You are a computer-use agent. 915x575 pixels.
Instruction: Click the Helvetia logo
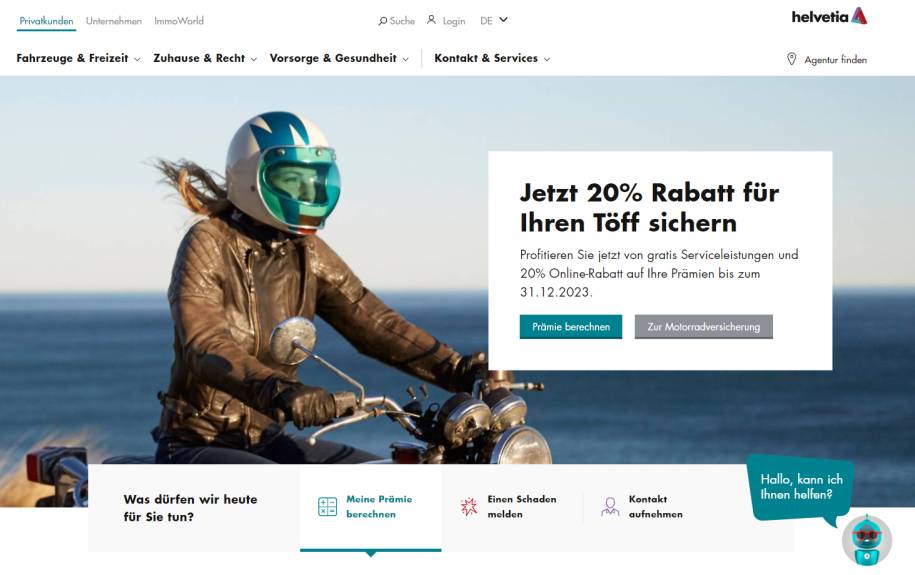click(x=829, y=16)
